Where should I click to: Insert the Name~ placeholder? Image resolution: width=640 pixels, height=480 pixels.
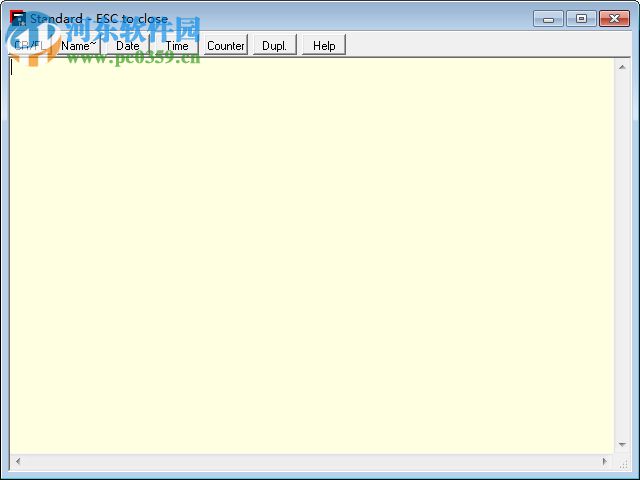click(79, 45)
